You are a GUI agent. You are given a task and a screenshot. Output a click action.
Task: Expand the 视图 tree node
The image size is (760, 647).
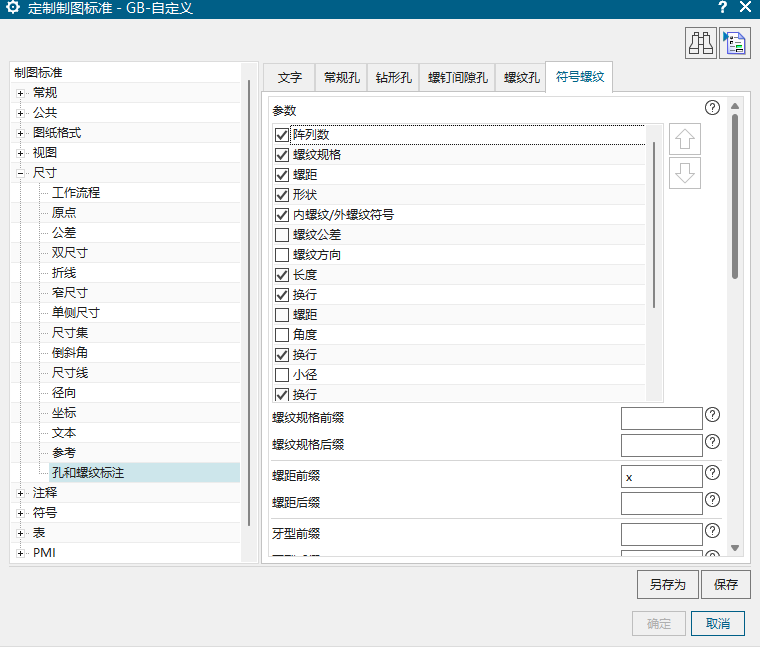[20, 154]
